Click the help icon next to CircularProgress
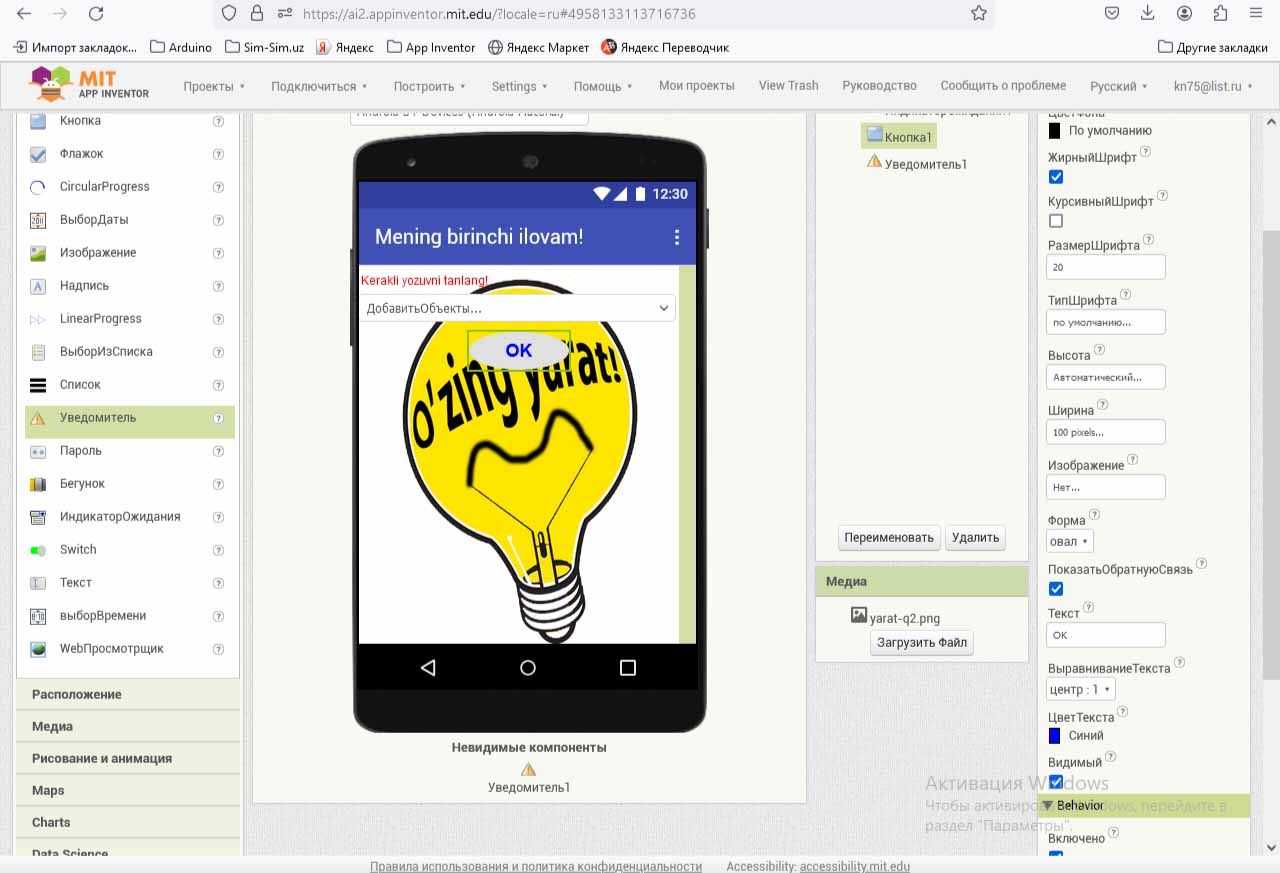The width and height of the screenshot is (1280, 873). point(218,187)
